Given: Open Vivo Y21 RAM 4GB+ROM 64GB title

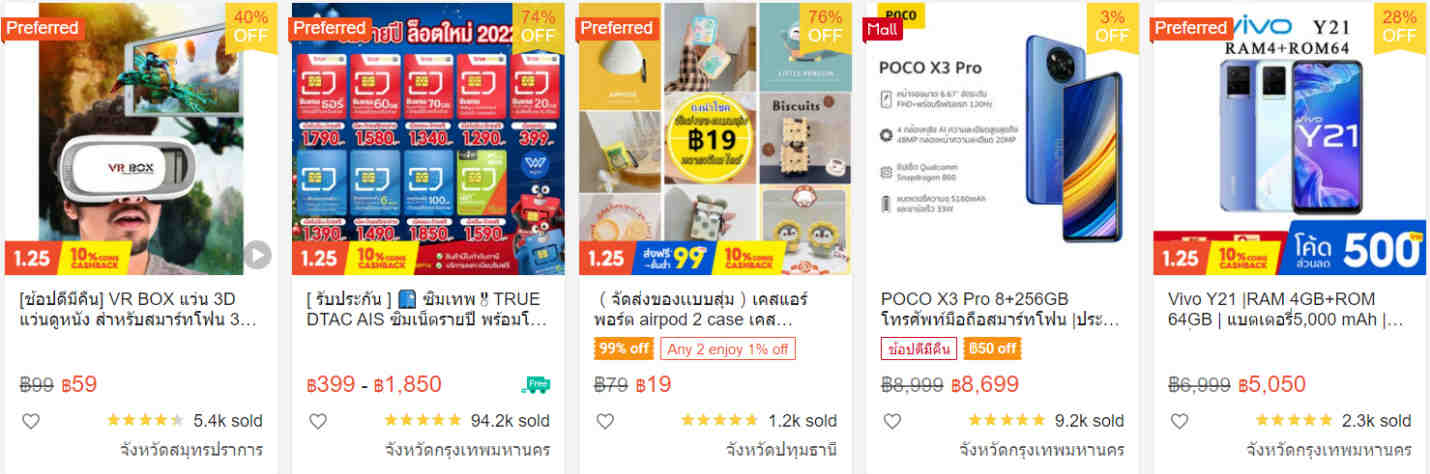Looking at the screenshot, I should click(1286, 309).
